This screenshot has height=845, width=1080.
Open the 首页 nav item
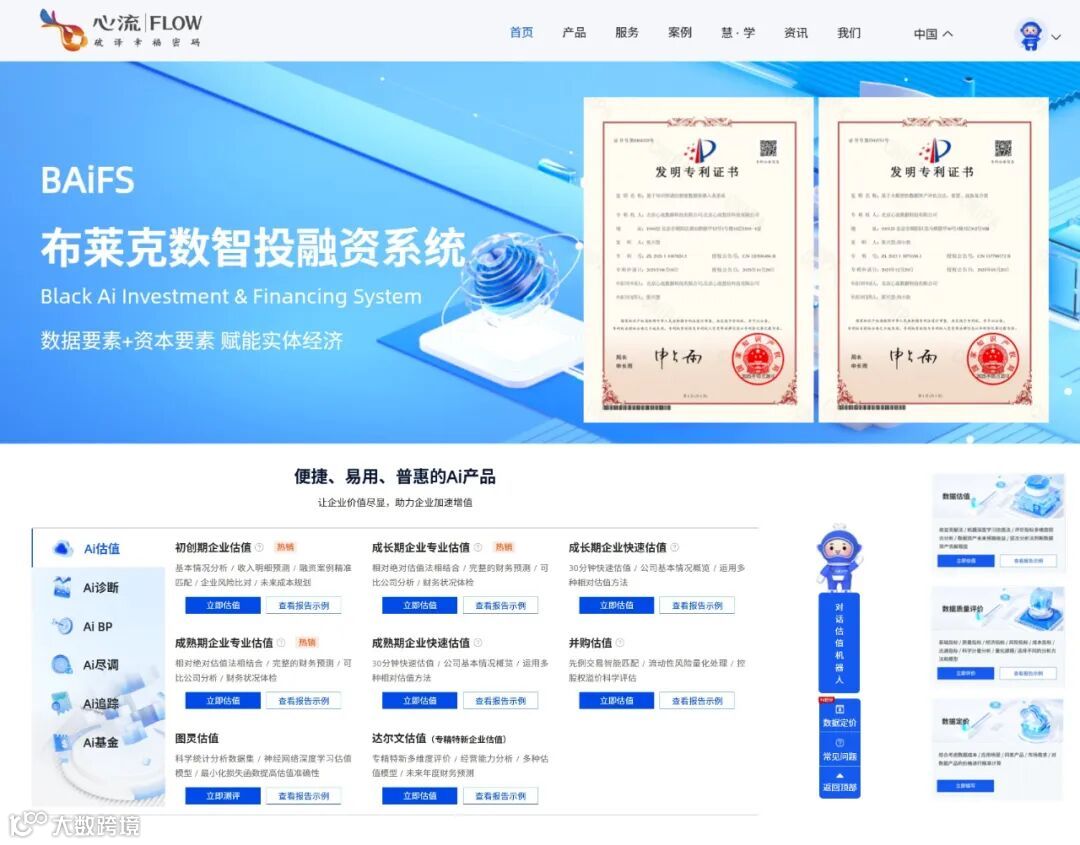[x=521, y=32]
